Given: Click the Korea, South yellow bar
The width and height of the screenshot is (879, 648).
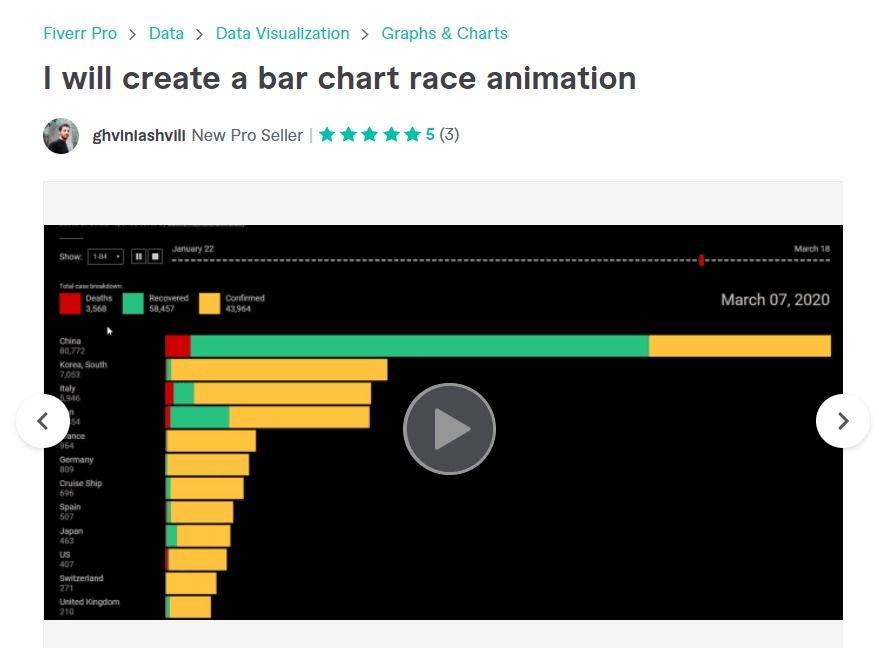Looking at the screenshot, I should tap(279, 370).
